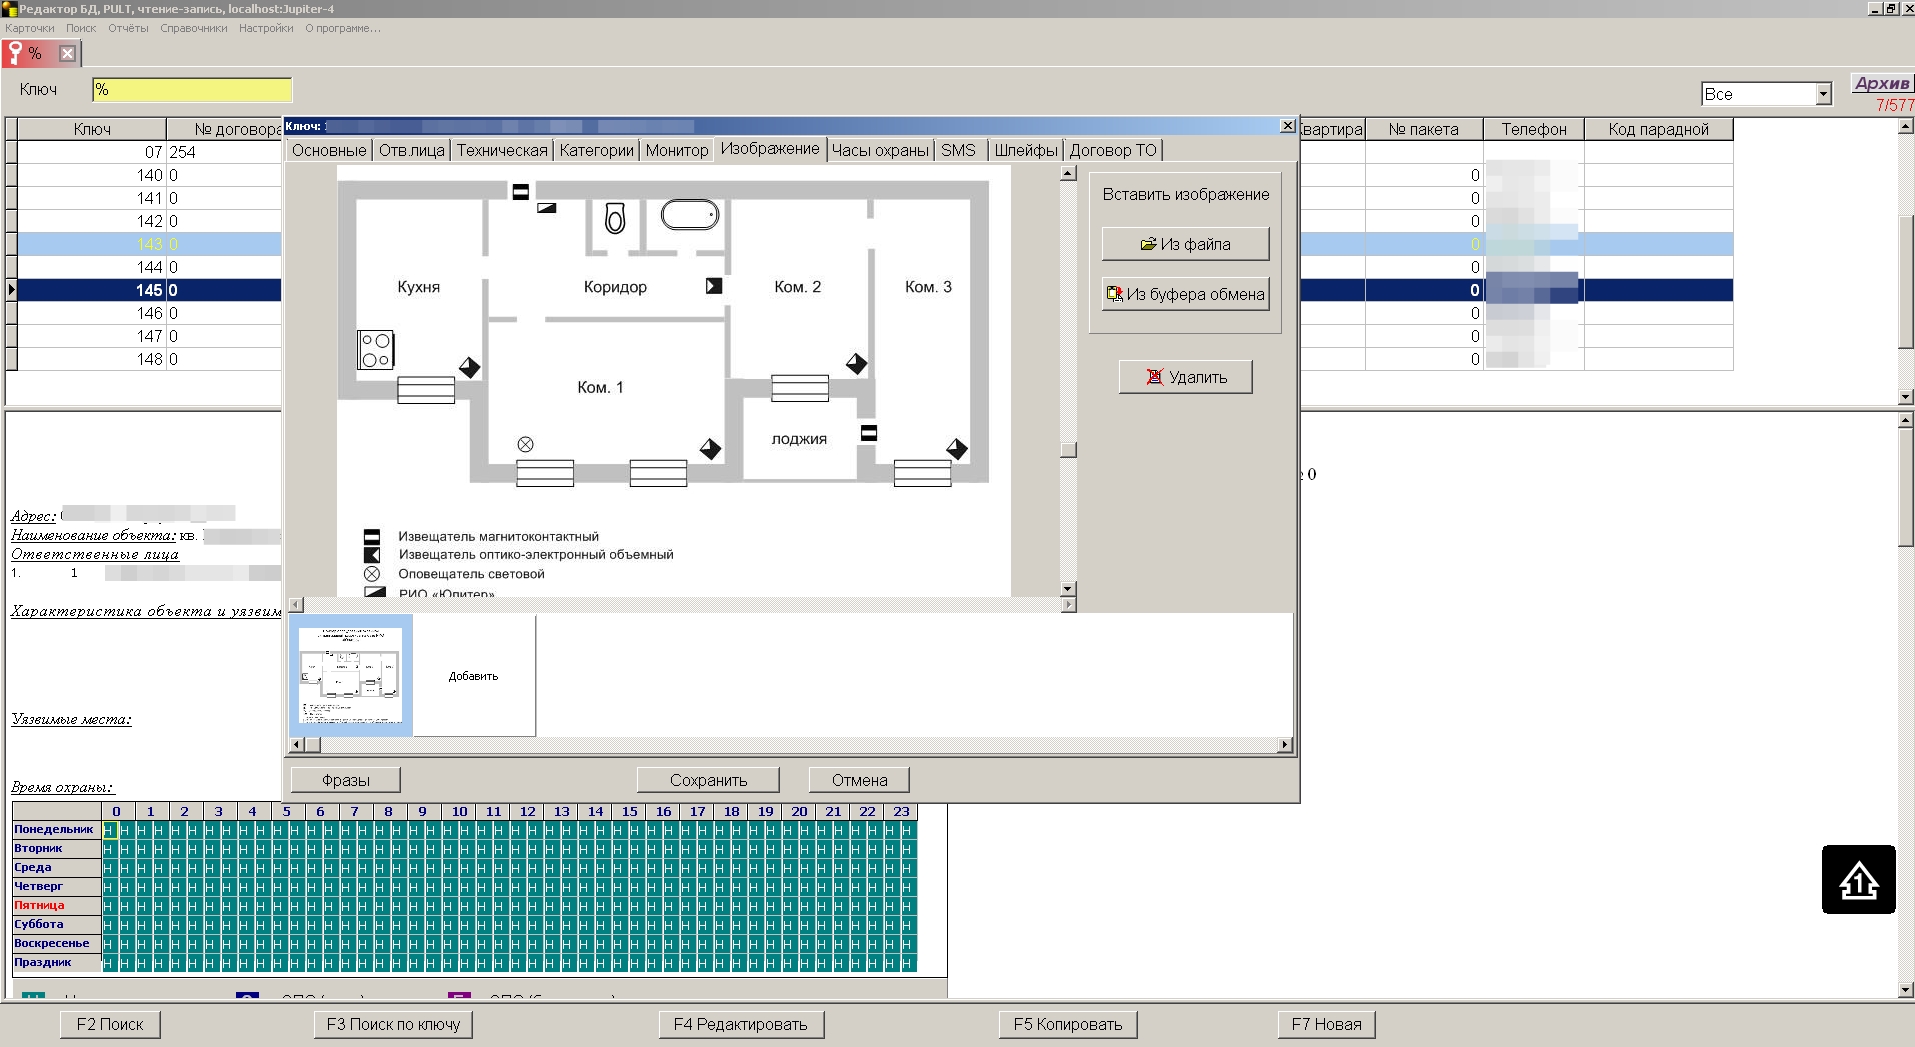Open the Справочники menu
This screenshot has width=1915, height=1047.
[193, 28]
